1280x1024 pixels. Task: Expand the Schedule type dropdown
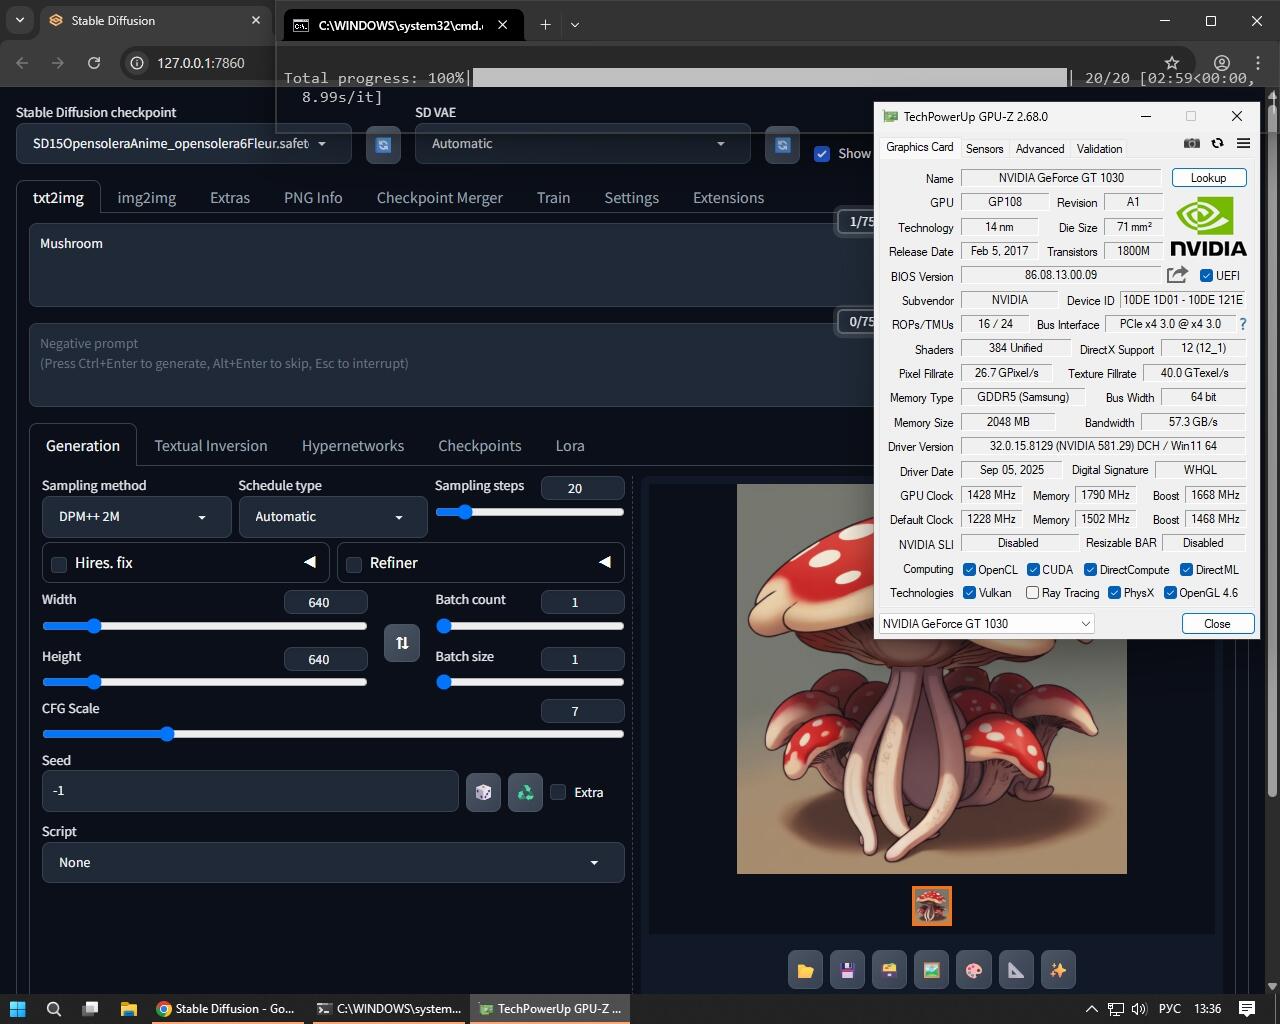coord(332,517)
